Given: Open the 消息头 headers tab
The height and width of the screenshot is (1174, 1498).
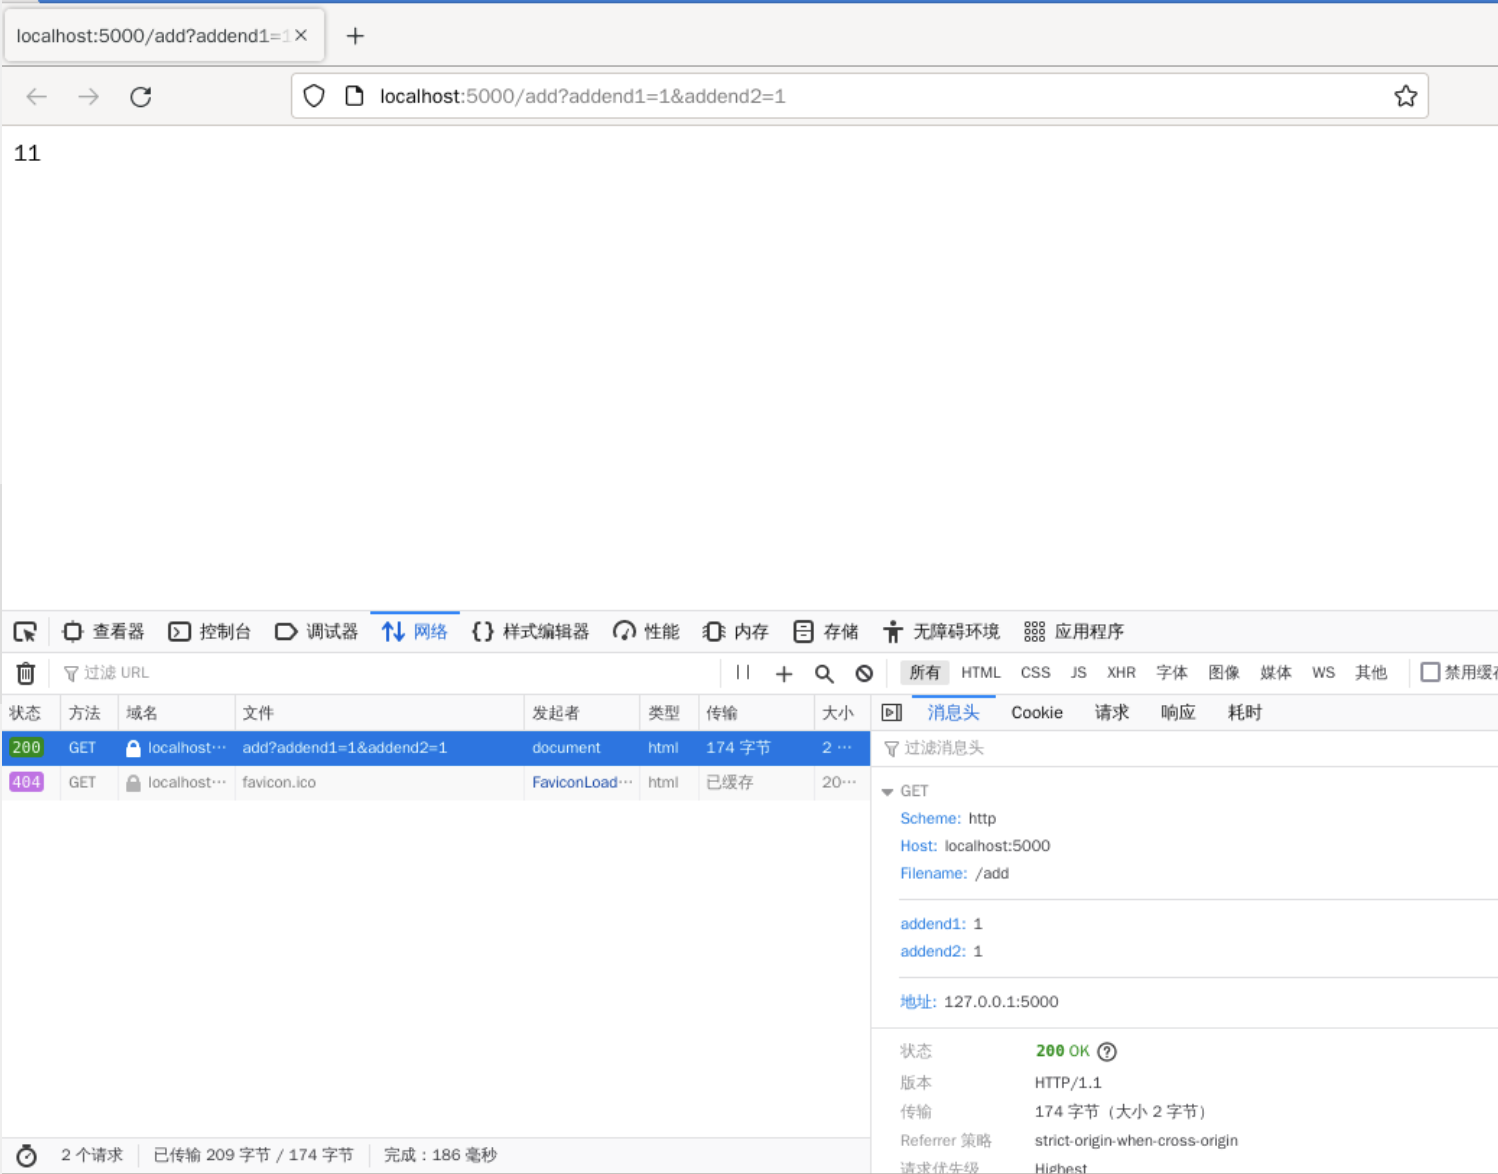Looking at the screenshot, I should [x=953, y=713].
